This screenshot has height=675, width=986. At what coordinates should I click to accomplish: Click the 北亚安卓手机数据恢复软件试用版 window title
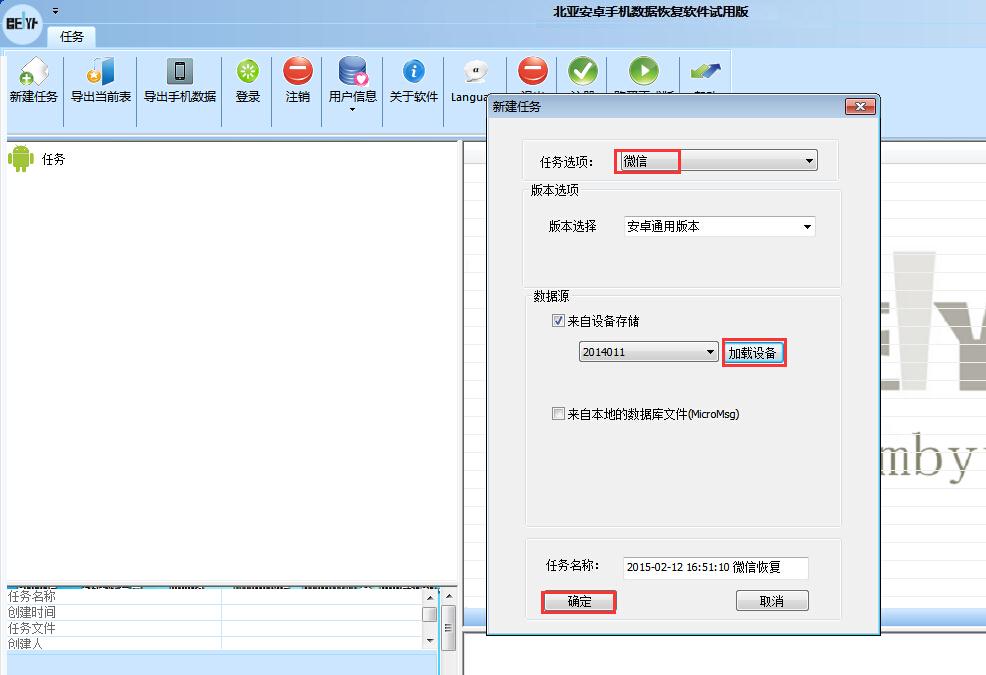point(651,11)
